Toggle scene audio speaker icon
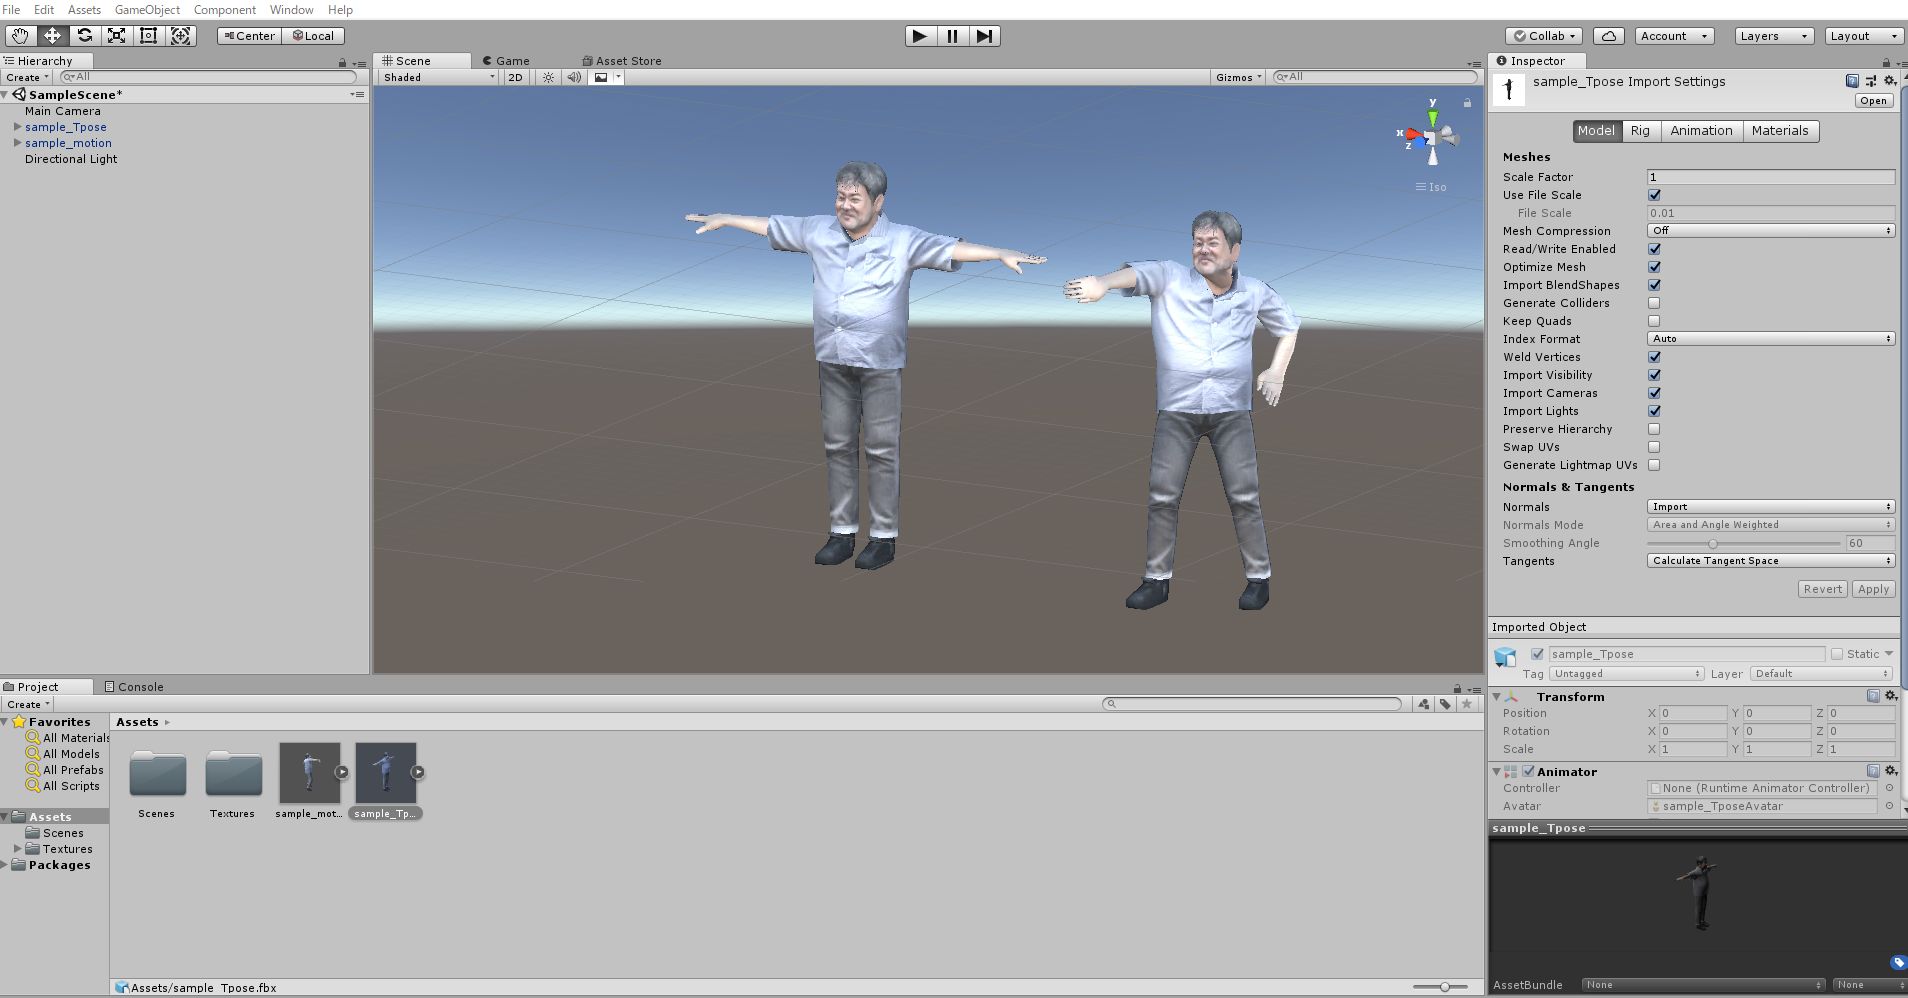The image size is (1908, 998). 574,77
